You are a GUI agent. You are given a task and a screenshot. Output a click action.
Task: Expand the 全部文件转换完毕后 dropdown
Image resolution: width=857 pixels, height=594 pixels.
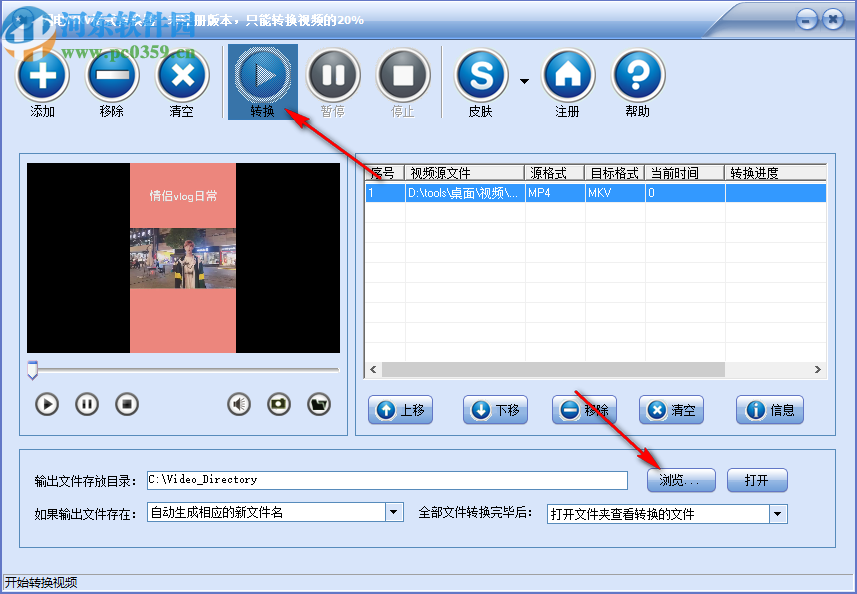(x=778, y=514)
